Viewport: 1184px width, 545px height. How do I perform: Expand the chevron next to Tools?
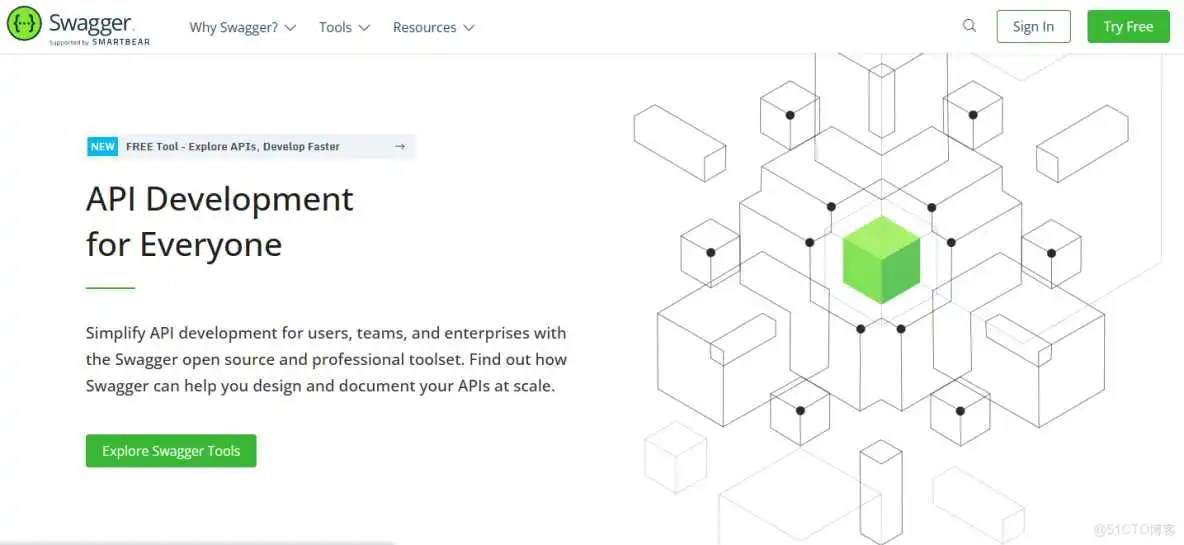(x=364, y=28)
